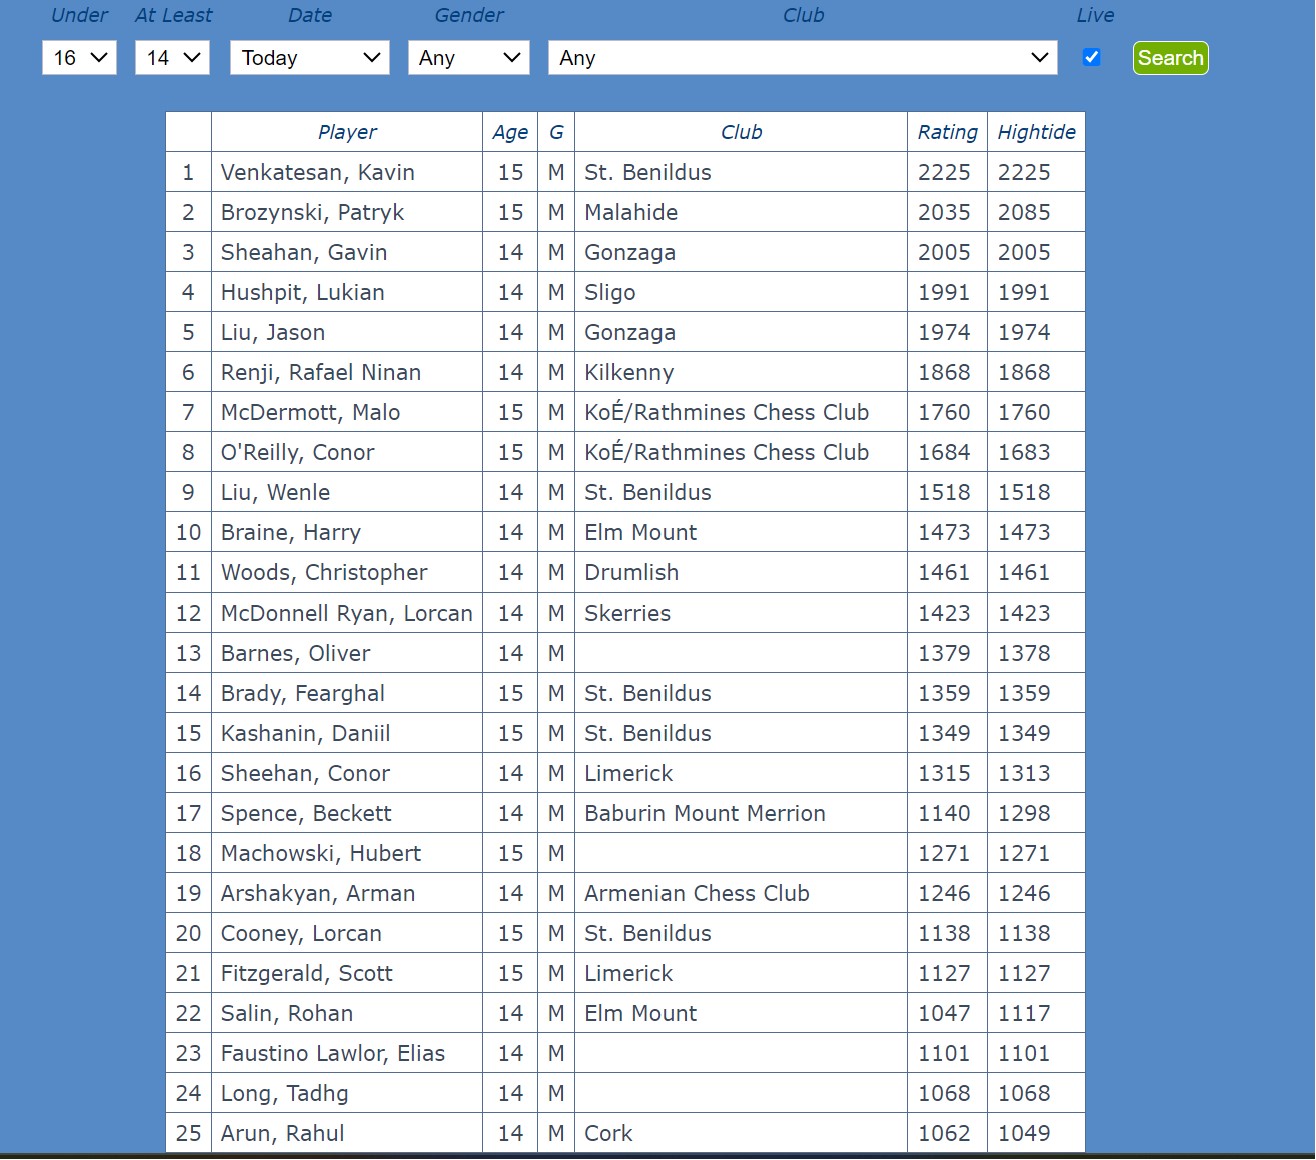Image resolution: width=1316 pixels, height=1160 pixels.
Task: Select player Brozynski, Patryk
Action: [313, 211]
